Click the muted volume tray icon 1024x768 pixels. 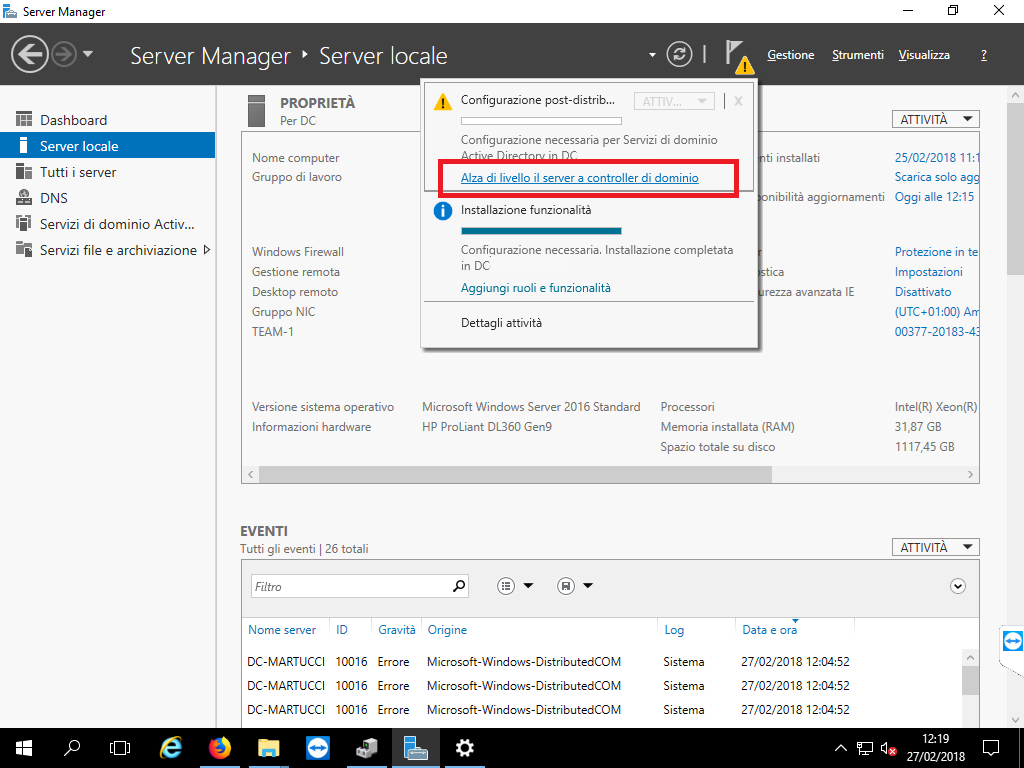click(x=888, y=748)
